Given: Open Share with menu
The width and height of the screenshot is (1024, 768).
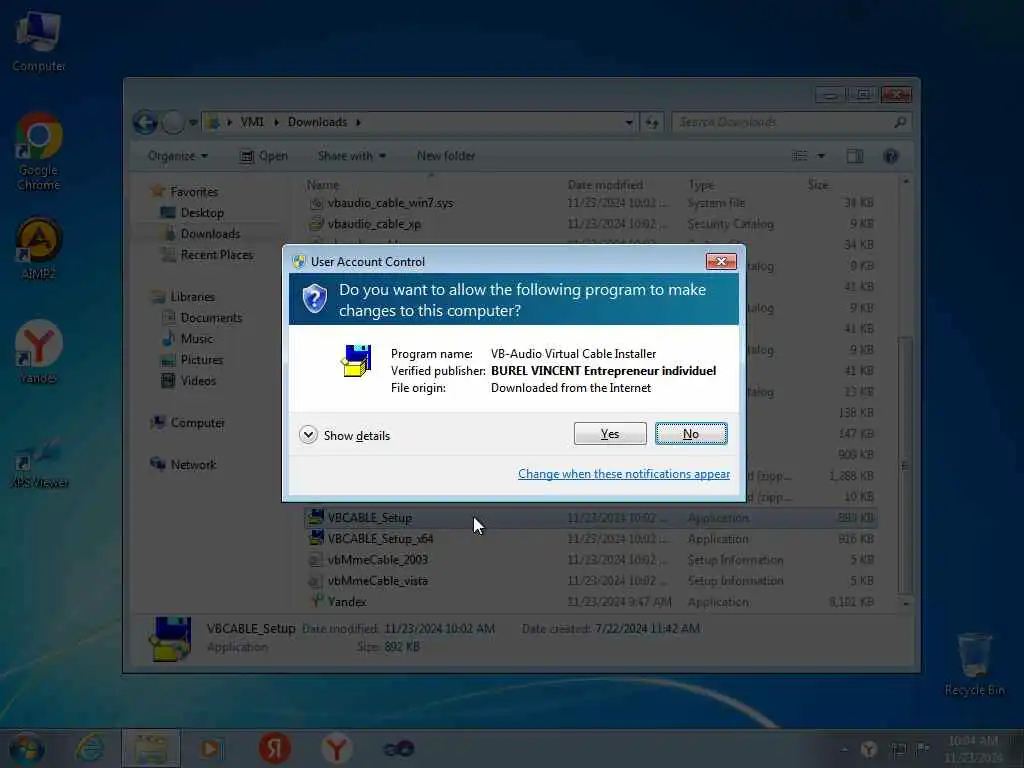Looking at the screenshot, I should [352, 156].
